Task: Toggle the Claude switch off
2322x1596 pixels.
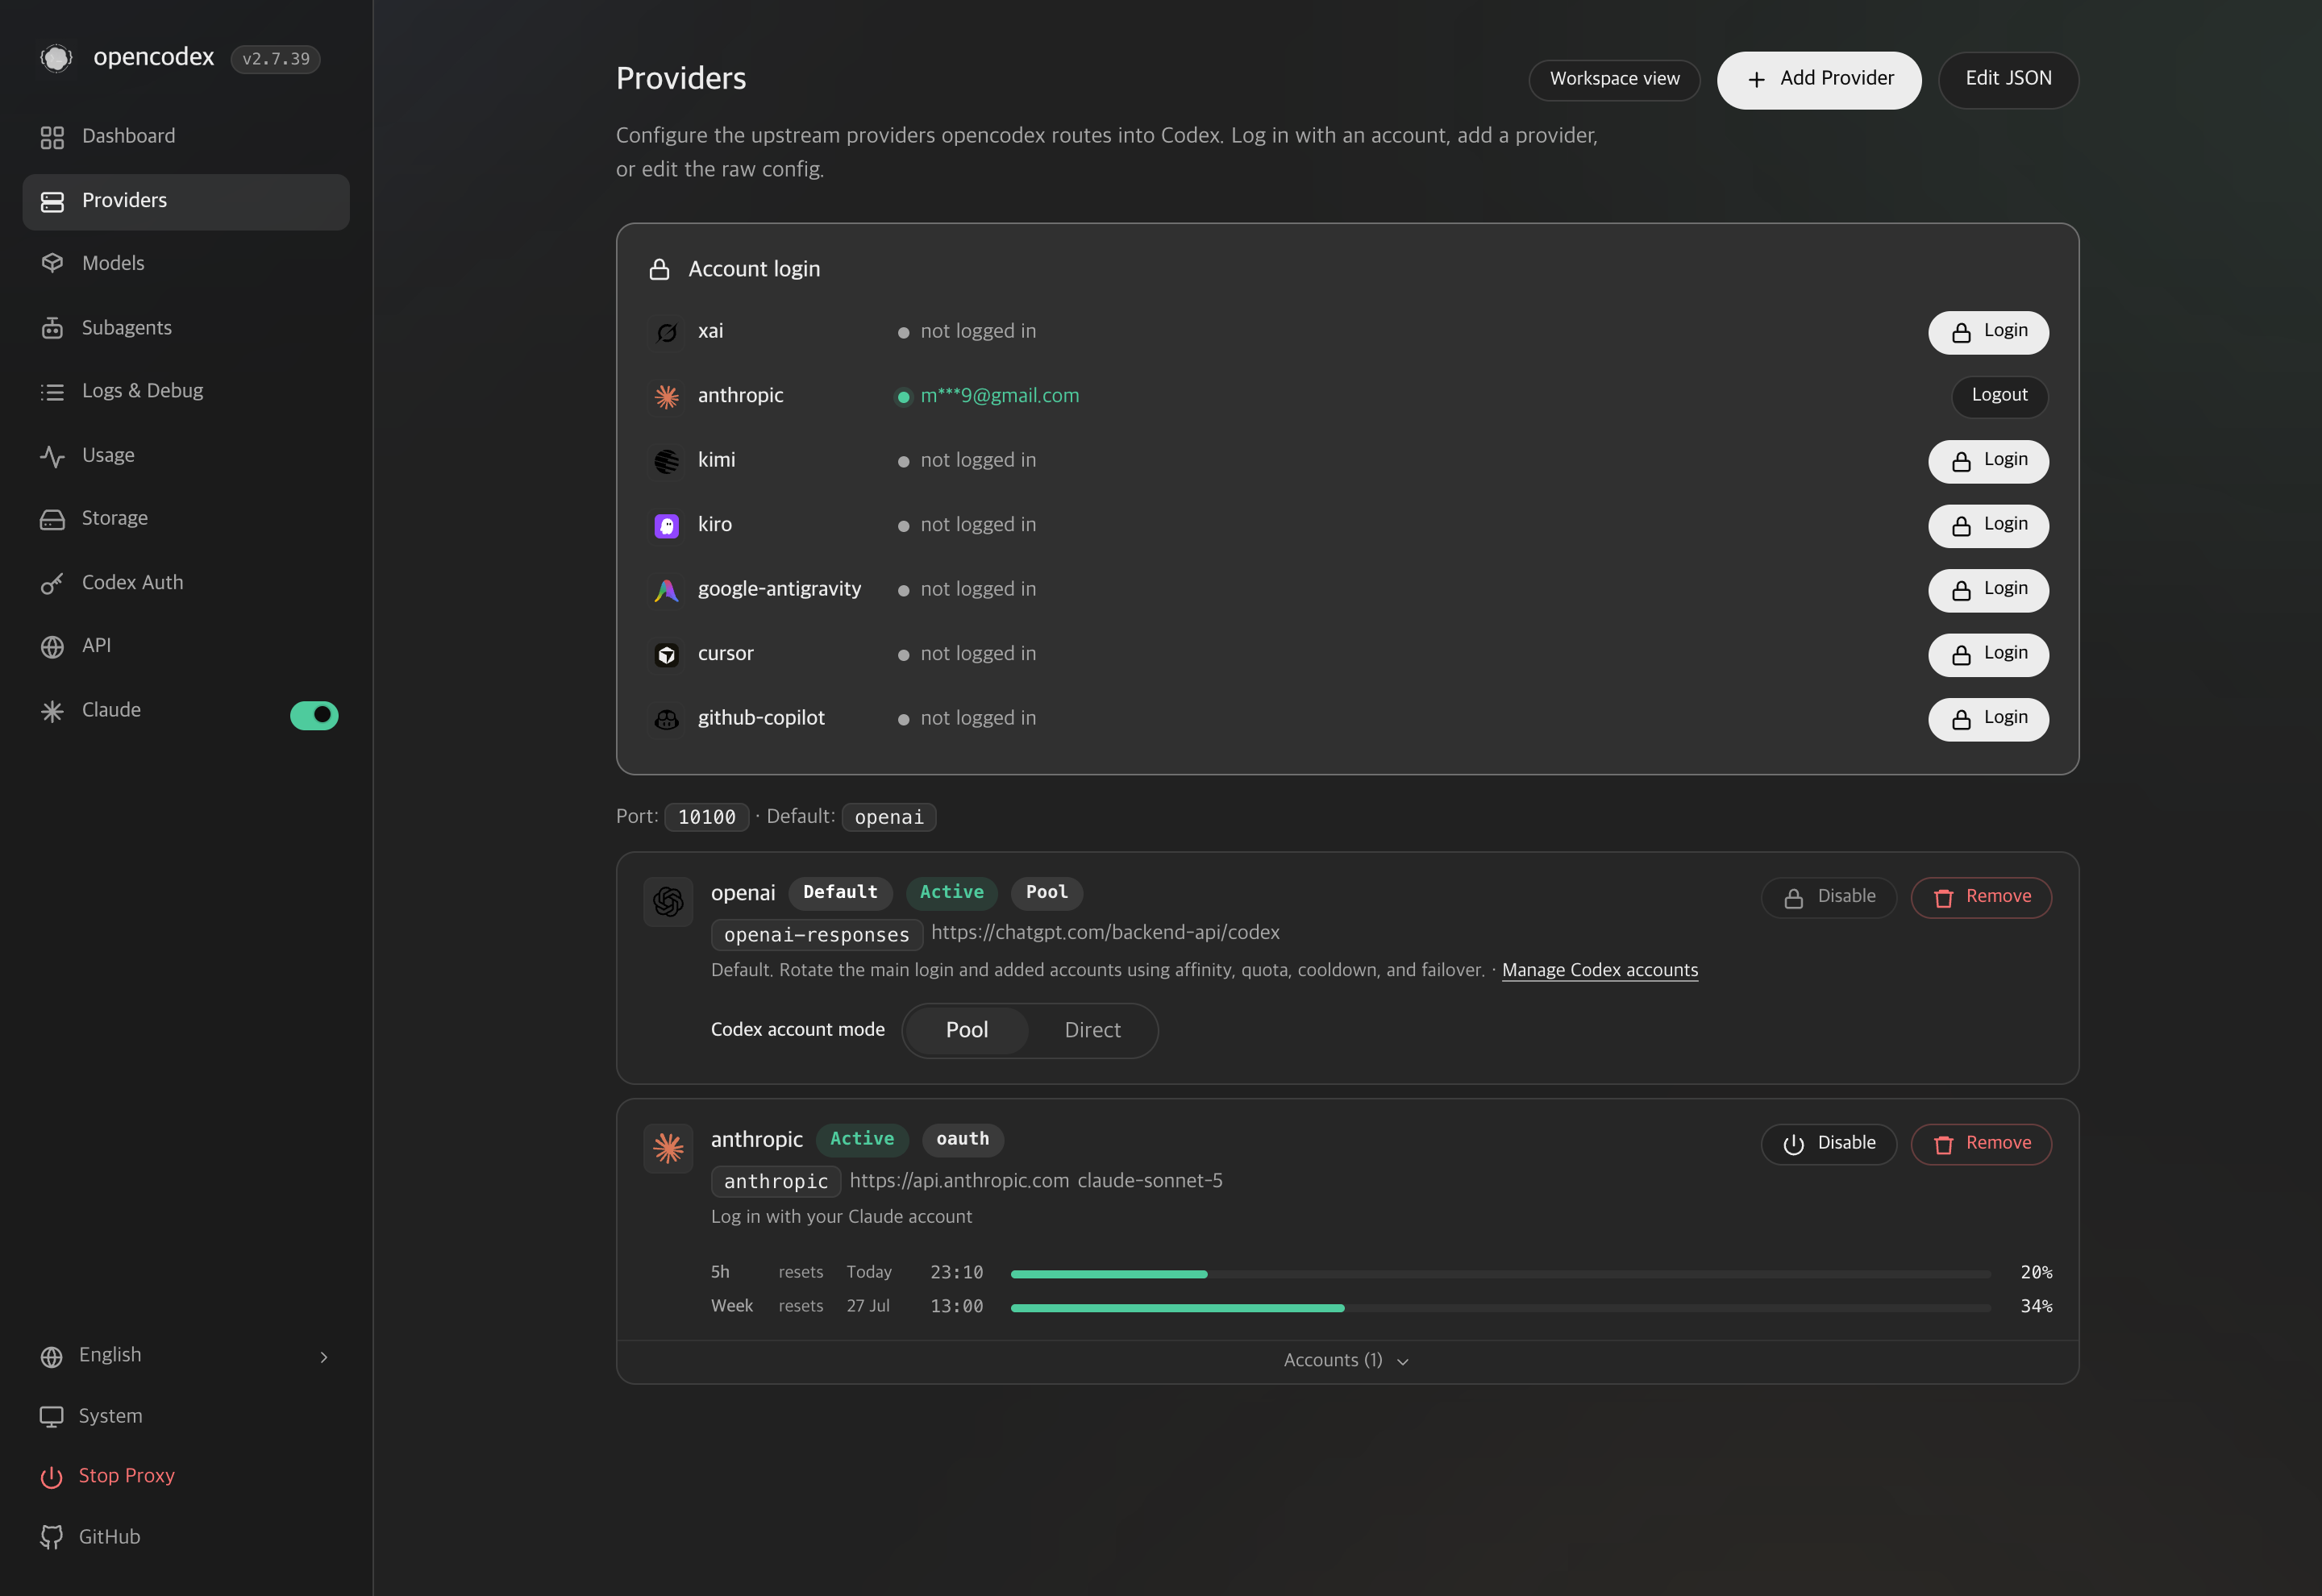Action: coord(314,715)
